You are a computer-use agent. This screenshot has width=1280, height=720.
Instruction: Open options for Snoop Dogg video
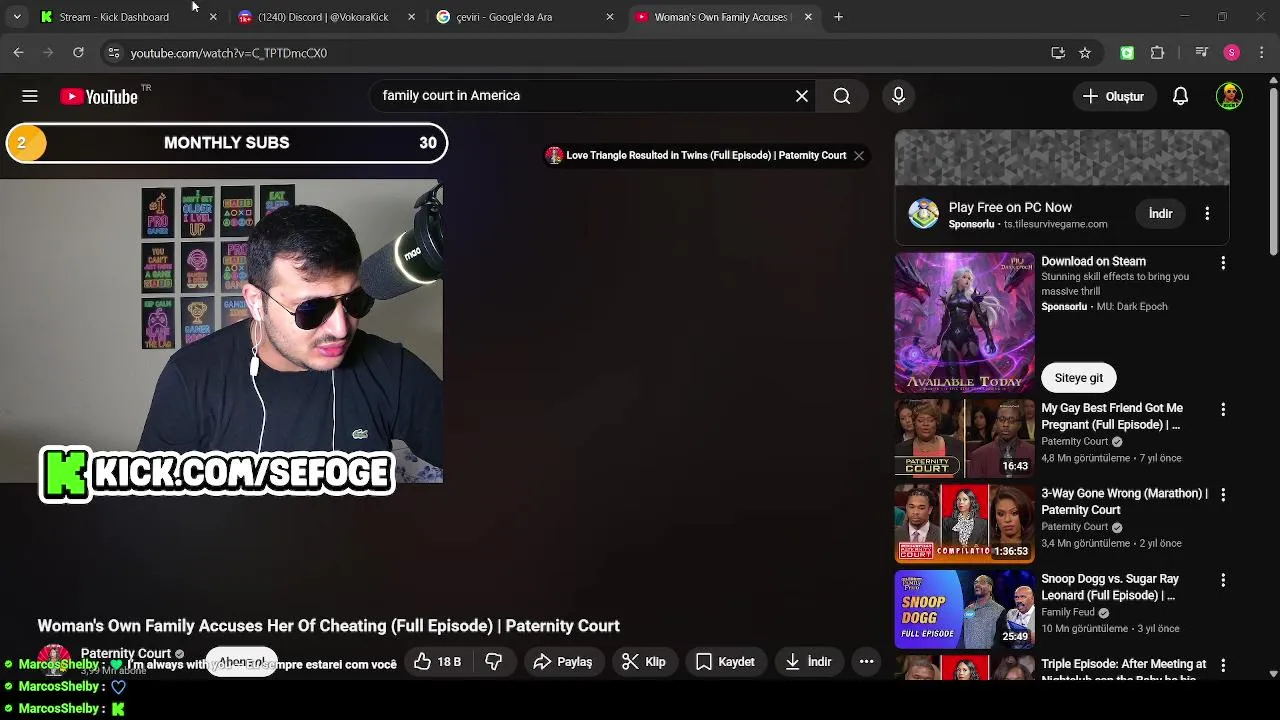(1223, 580)
